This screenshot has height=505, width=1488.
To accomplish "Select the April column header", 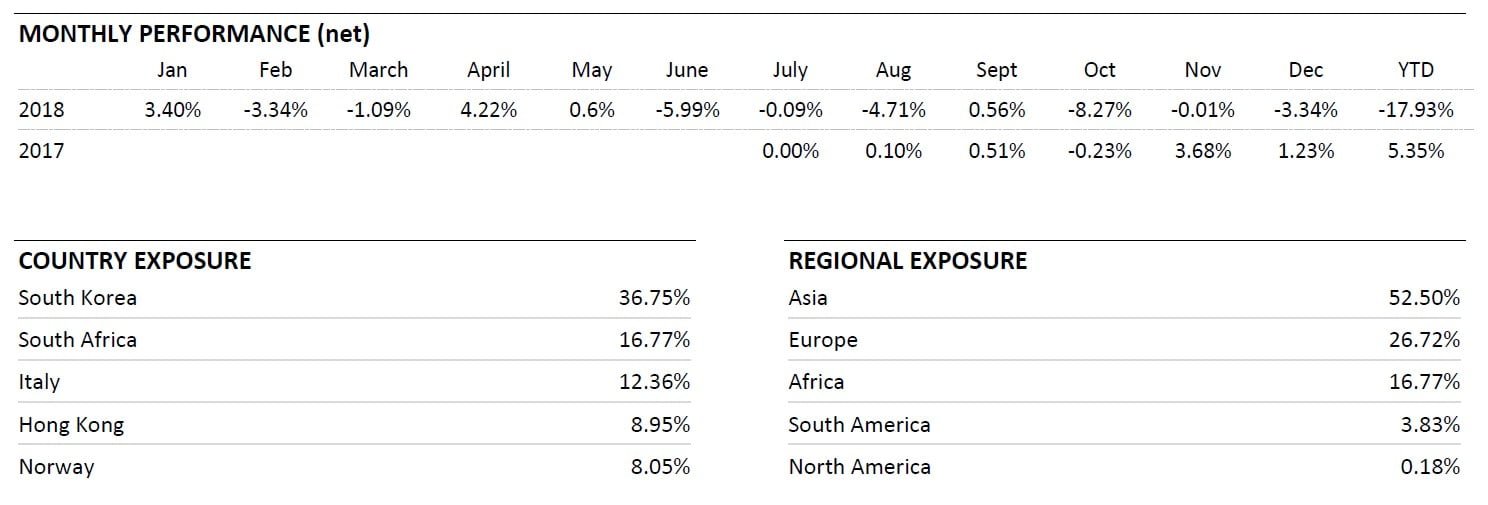I will coord(488,70).
